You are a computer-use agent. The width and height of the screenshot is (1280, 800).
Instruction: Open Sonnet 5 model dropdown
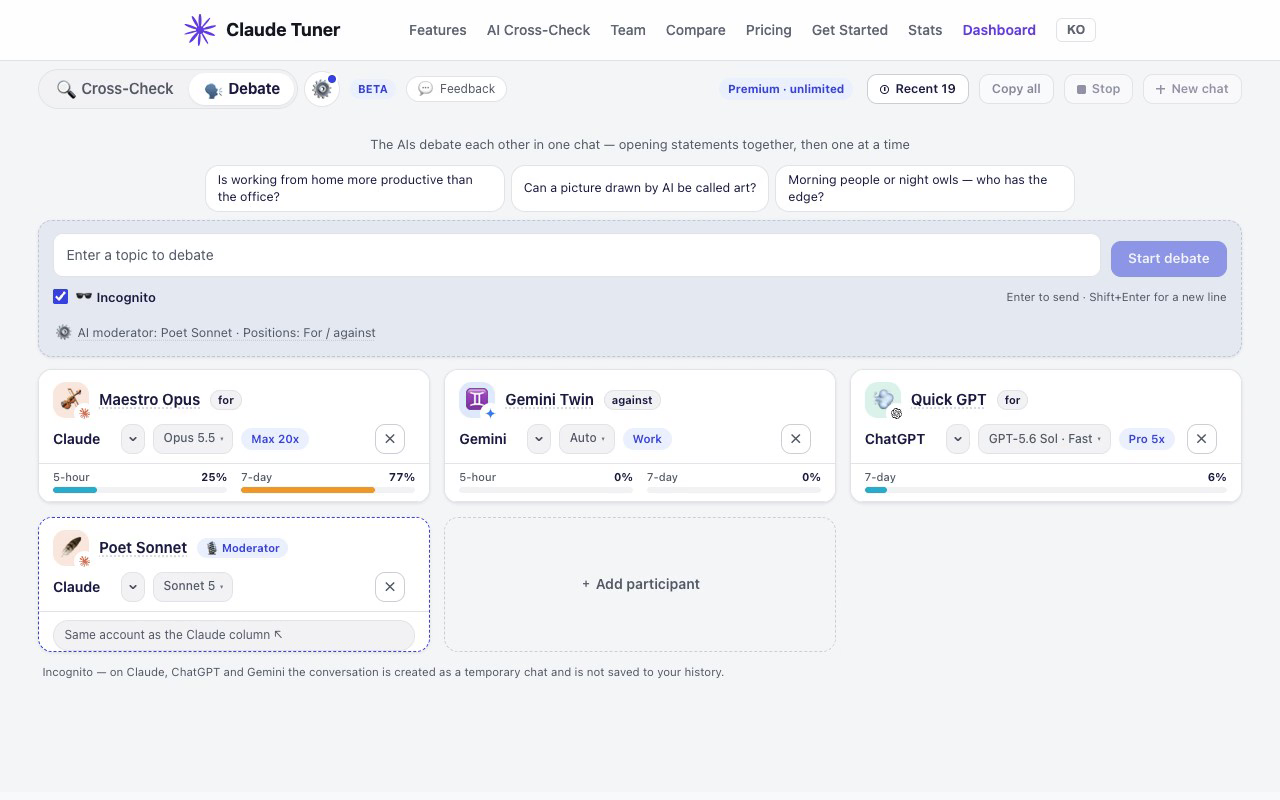[193, 587]
